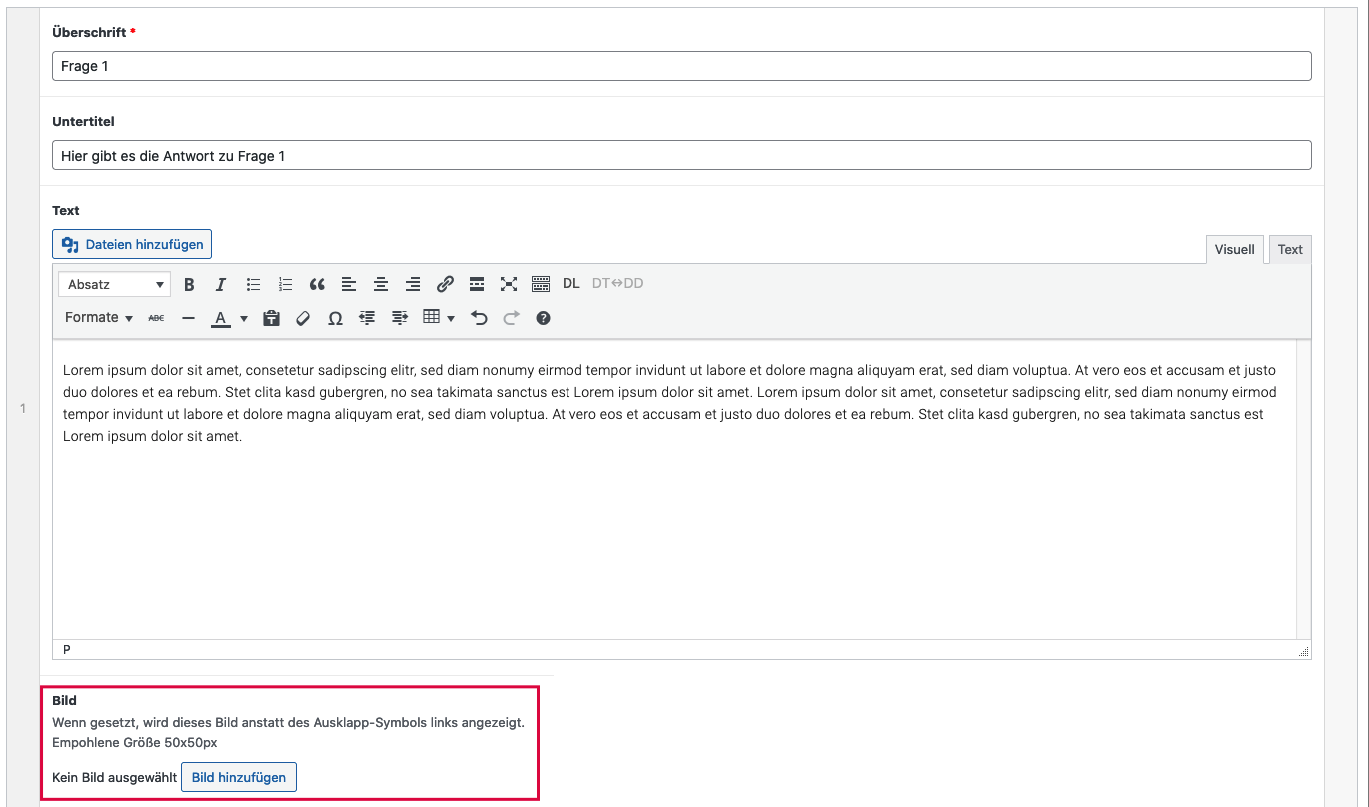This screenshot has height=807, width=1369.
Task: Expand the Formate dropdown menu
Action: pyautogui.click(x=98, y=318)
